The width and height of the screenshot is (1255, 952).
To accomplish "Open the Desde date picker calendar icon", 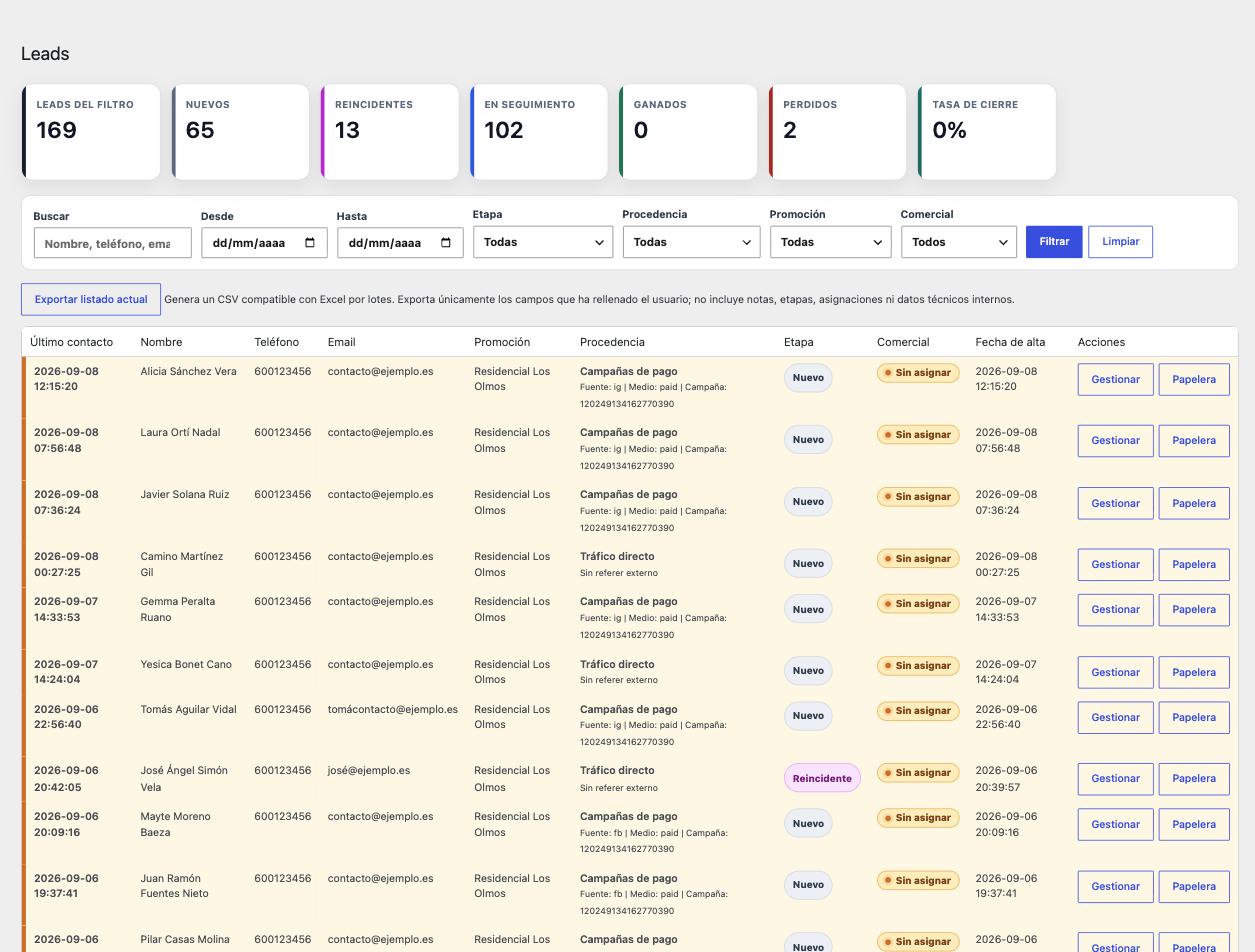I will click(310, 243).
